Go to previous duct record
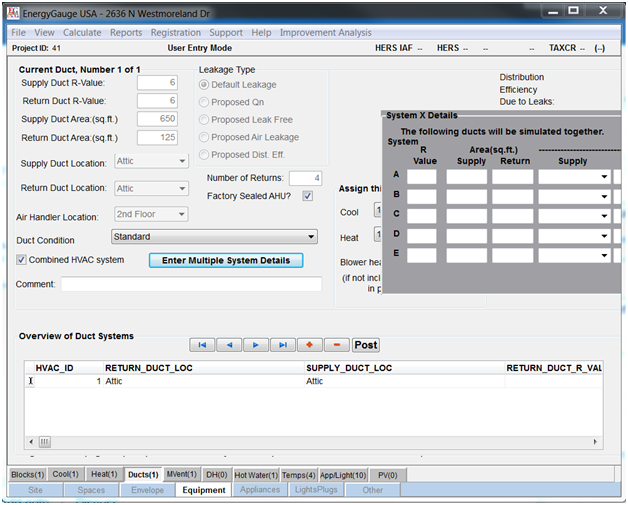The image size is (628, 505). [229, 345]
